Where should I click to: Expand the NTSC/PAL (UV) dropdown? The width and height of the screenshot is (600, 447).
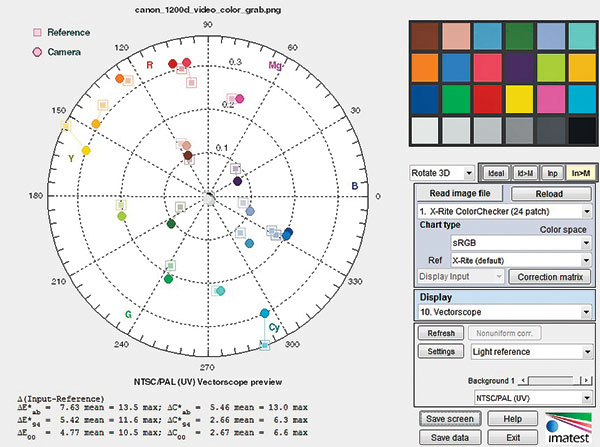coord(533,398)
